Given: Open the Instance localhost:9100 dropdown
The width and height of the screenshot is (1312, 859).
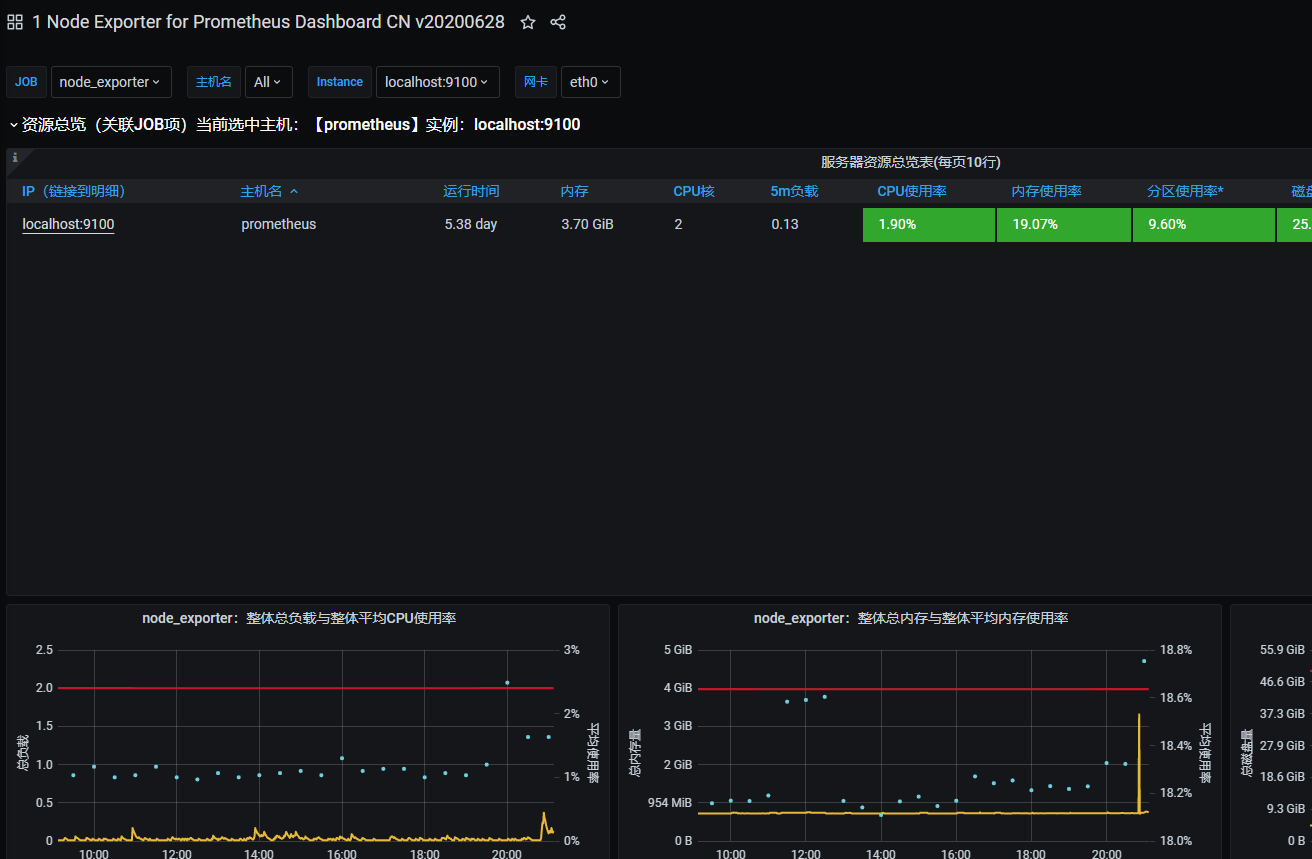Looking at the screenshot, I should (437, 82).
